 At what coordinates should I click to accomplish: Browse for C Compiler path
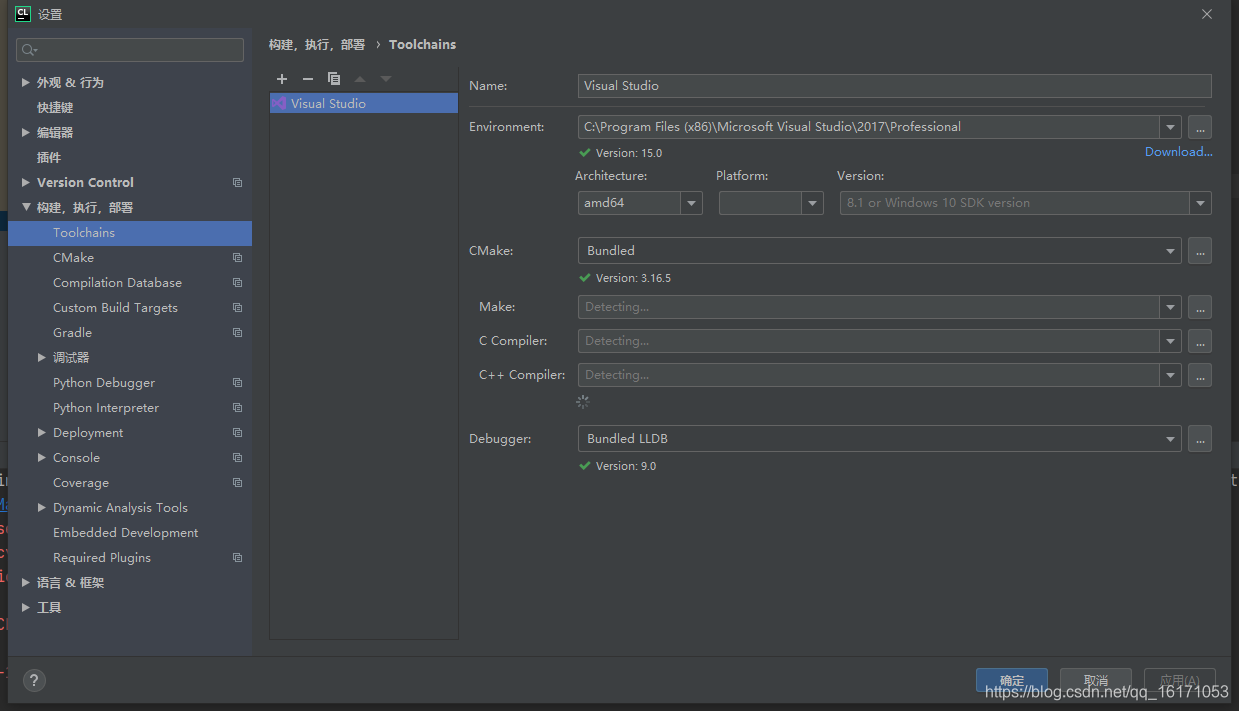pyautogui.click(x=1200, y=341)
